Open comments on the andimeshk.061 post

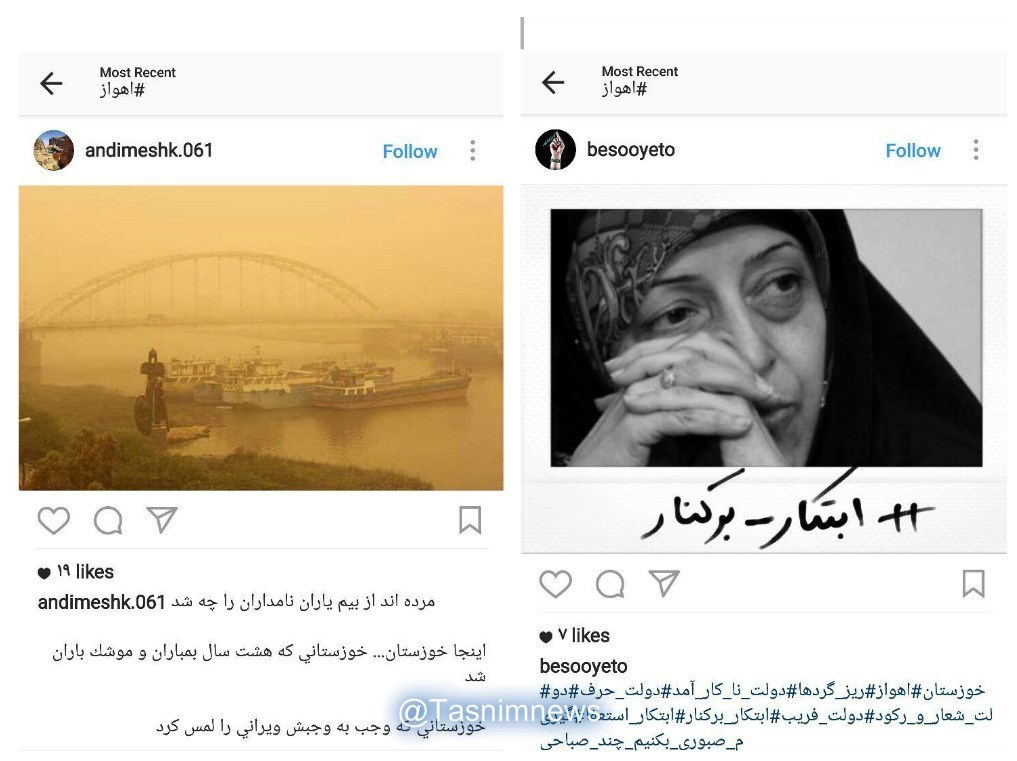point(108,520)
